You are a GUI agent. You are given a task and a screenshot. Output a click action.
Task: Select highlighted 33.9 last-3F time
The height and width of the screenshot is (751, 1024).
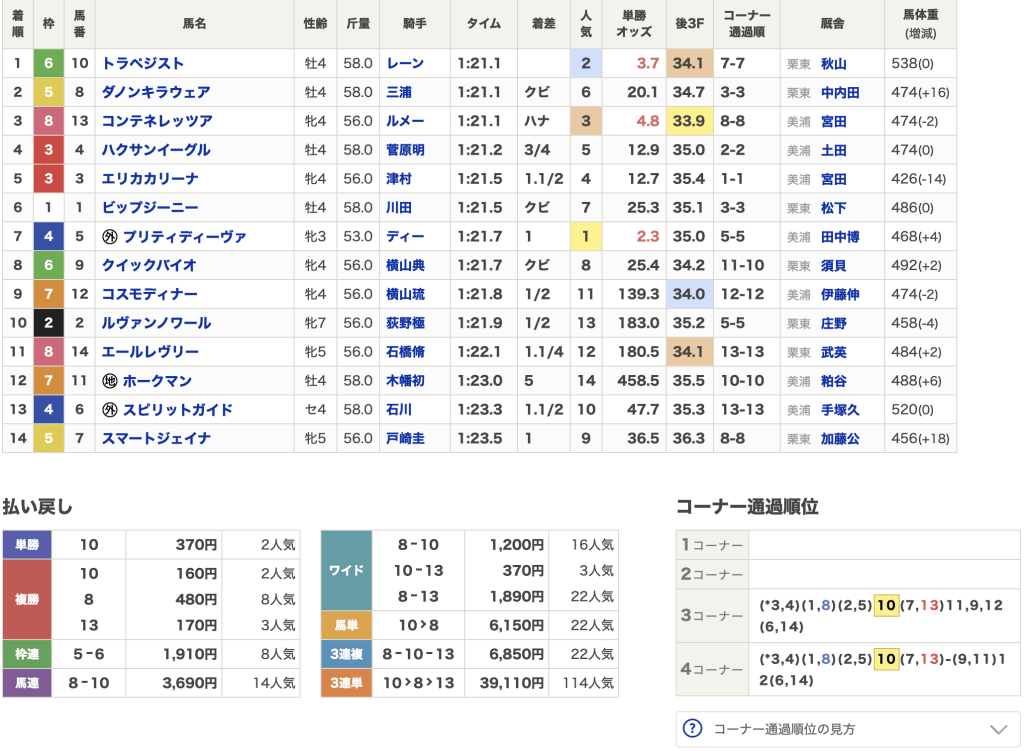(x=689, y=121)
